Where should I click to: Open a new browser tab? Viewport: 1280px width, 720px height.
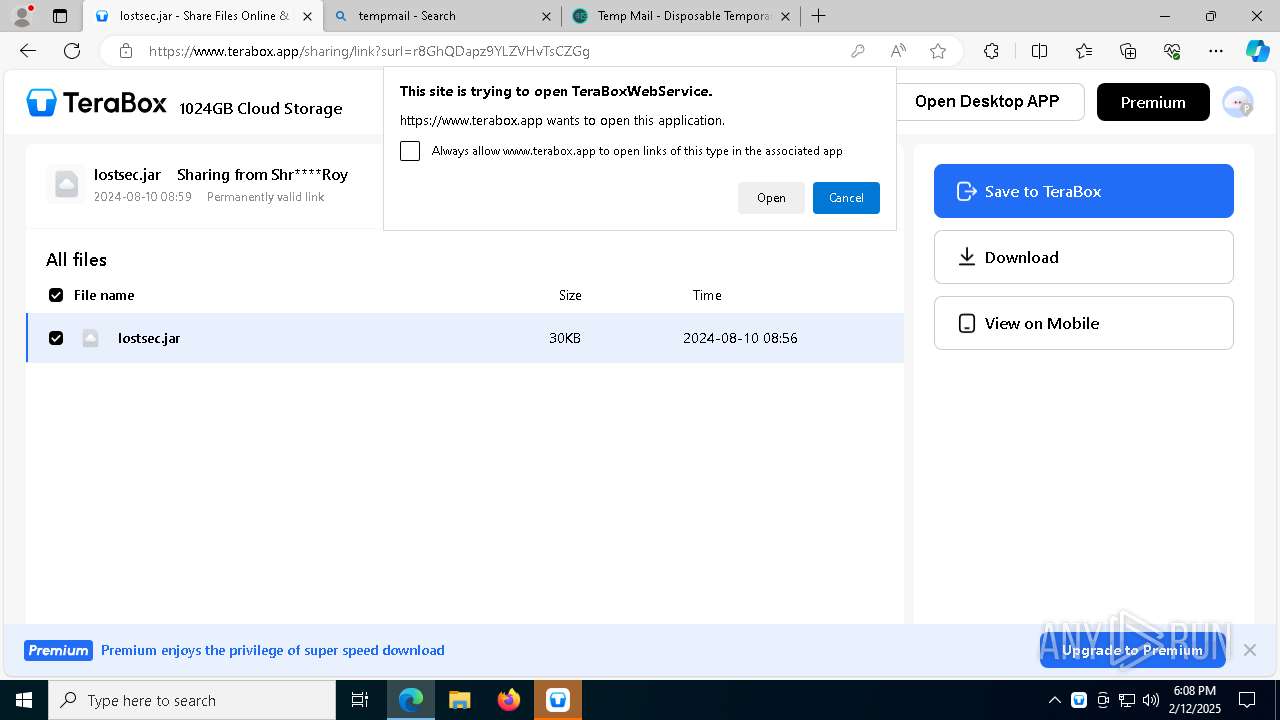[x=819, y=16]
